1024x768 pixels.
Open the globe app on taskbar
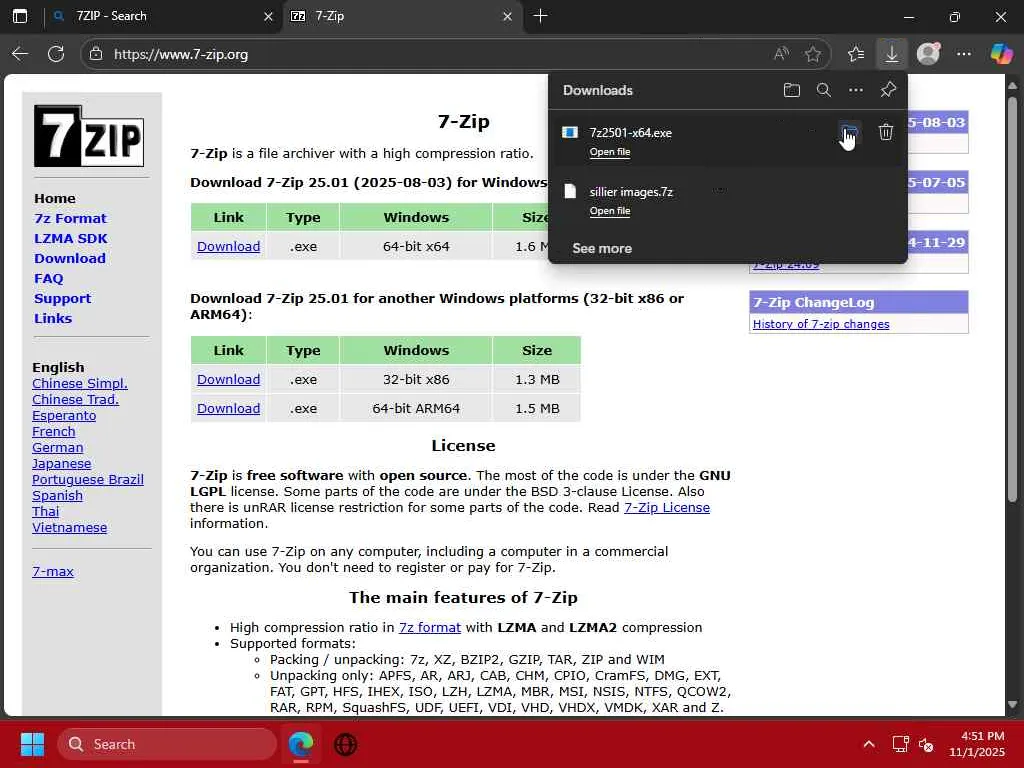pyautogui.click(x=345, y=744)
